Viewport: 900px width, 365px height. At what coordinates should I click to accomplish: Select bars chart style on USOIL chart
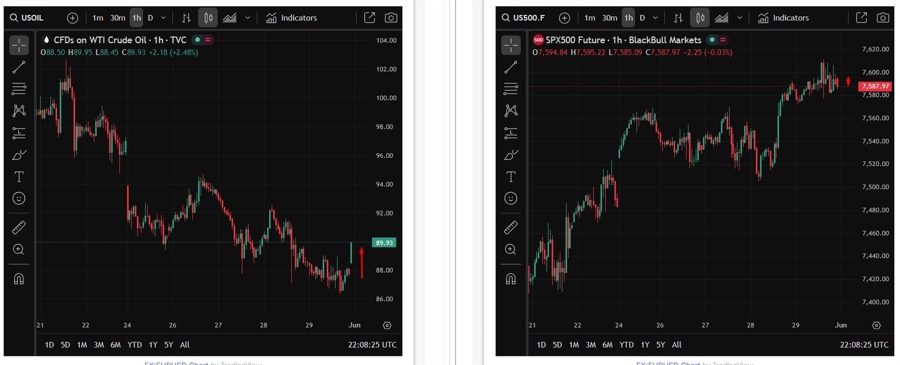point(186,18)
